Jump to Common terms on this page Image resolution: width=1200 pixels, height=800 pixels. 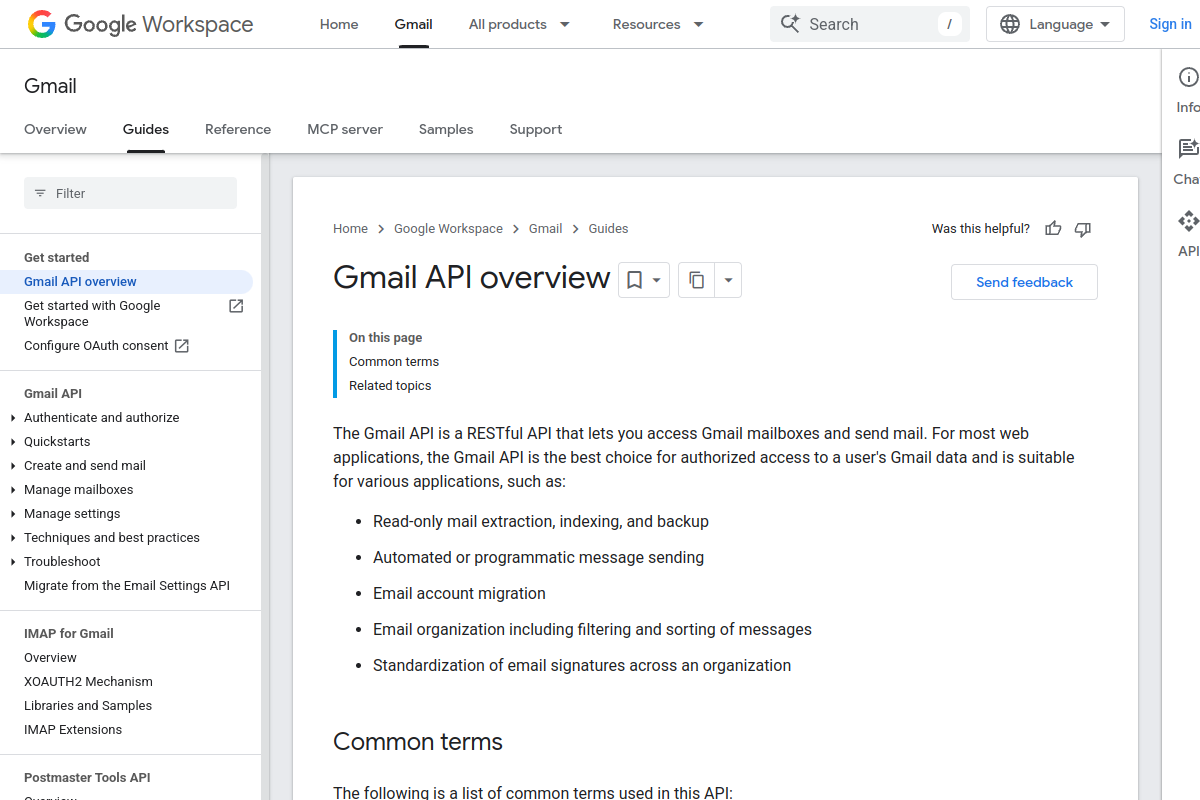[x=394, y=362]
